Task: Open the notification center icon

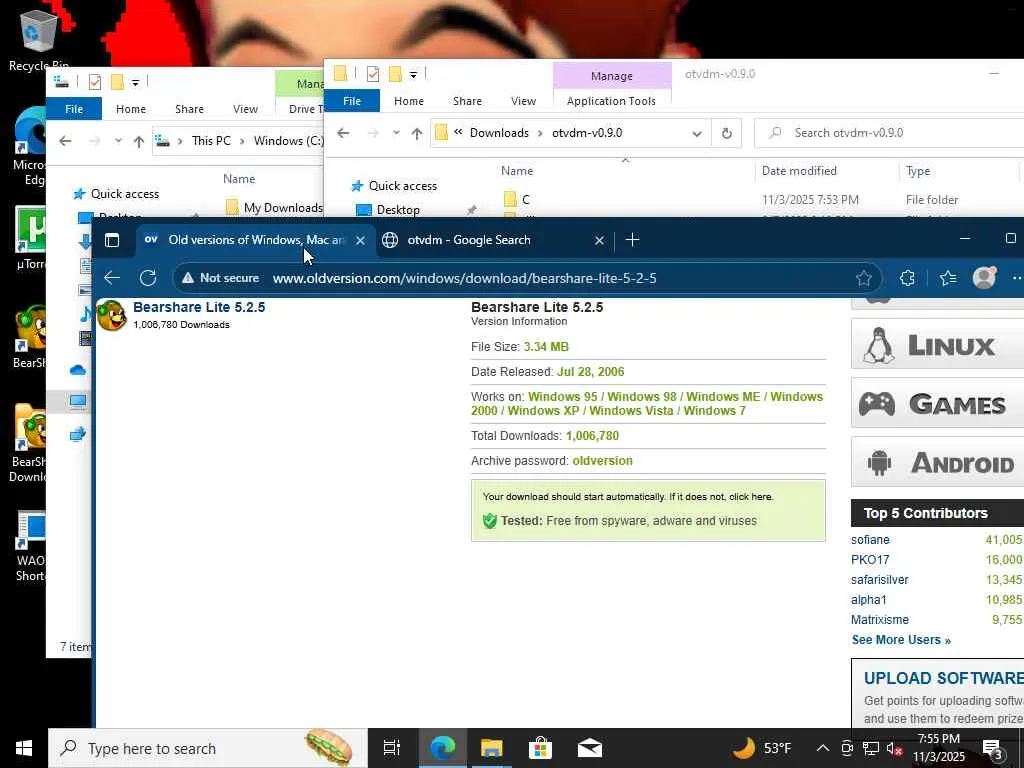Action: (993, 749)
